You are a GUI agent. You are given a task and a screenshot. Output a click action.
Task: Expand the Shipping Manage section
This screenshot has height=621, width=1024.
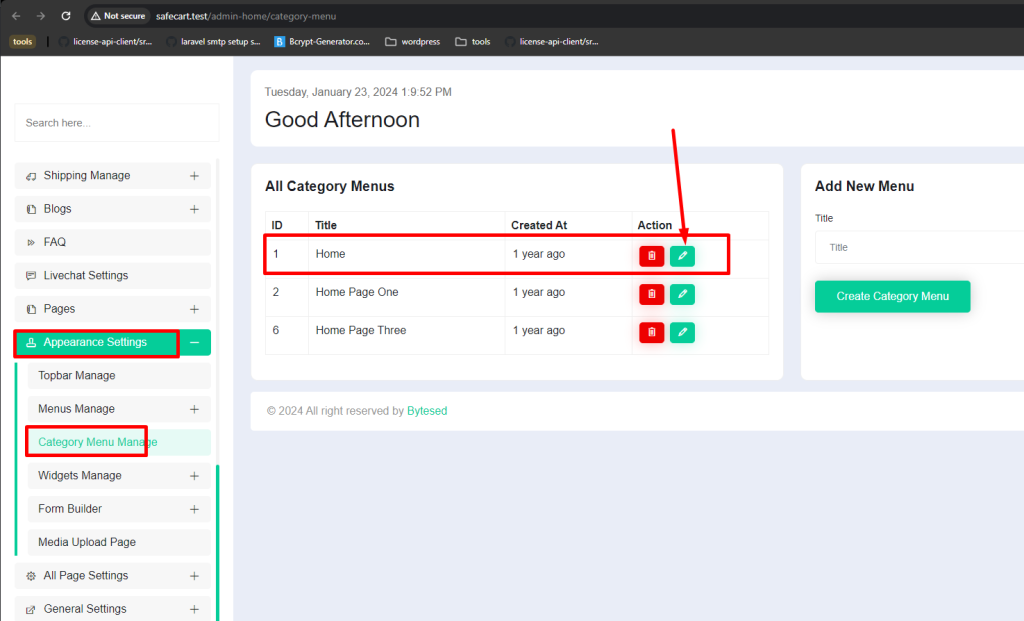tap(194, 176)
